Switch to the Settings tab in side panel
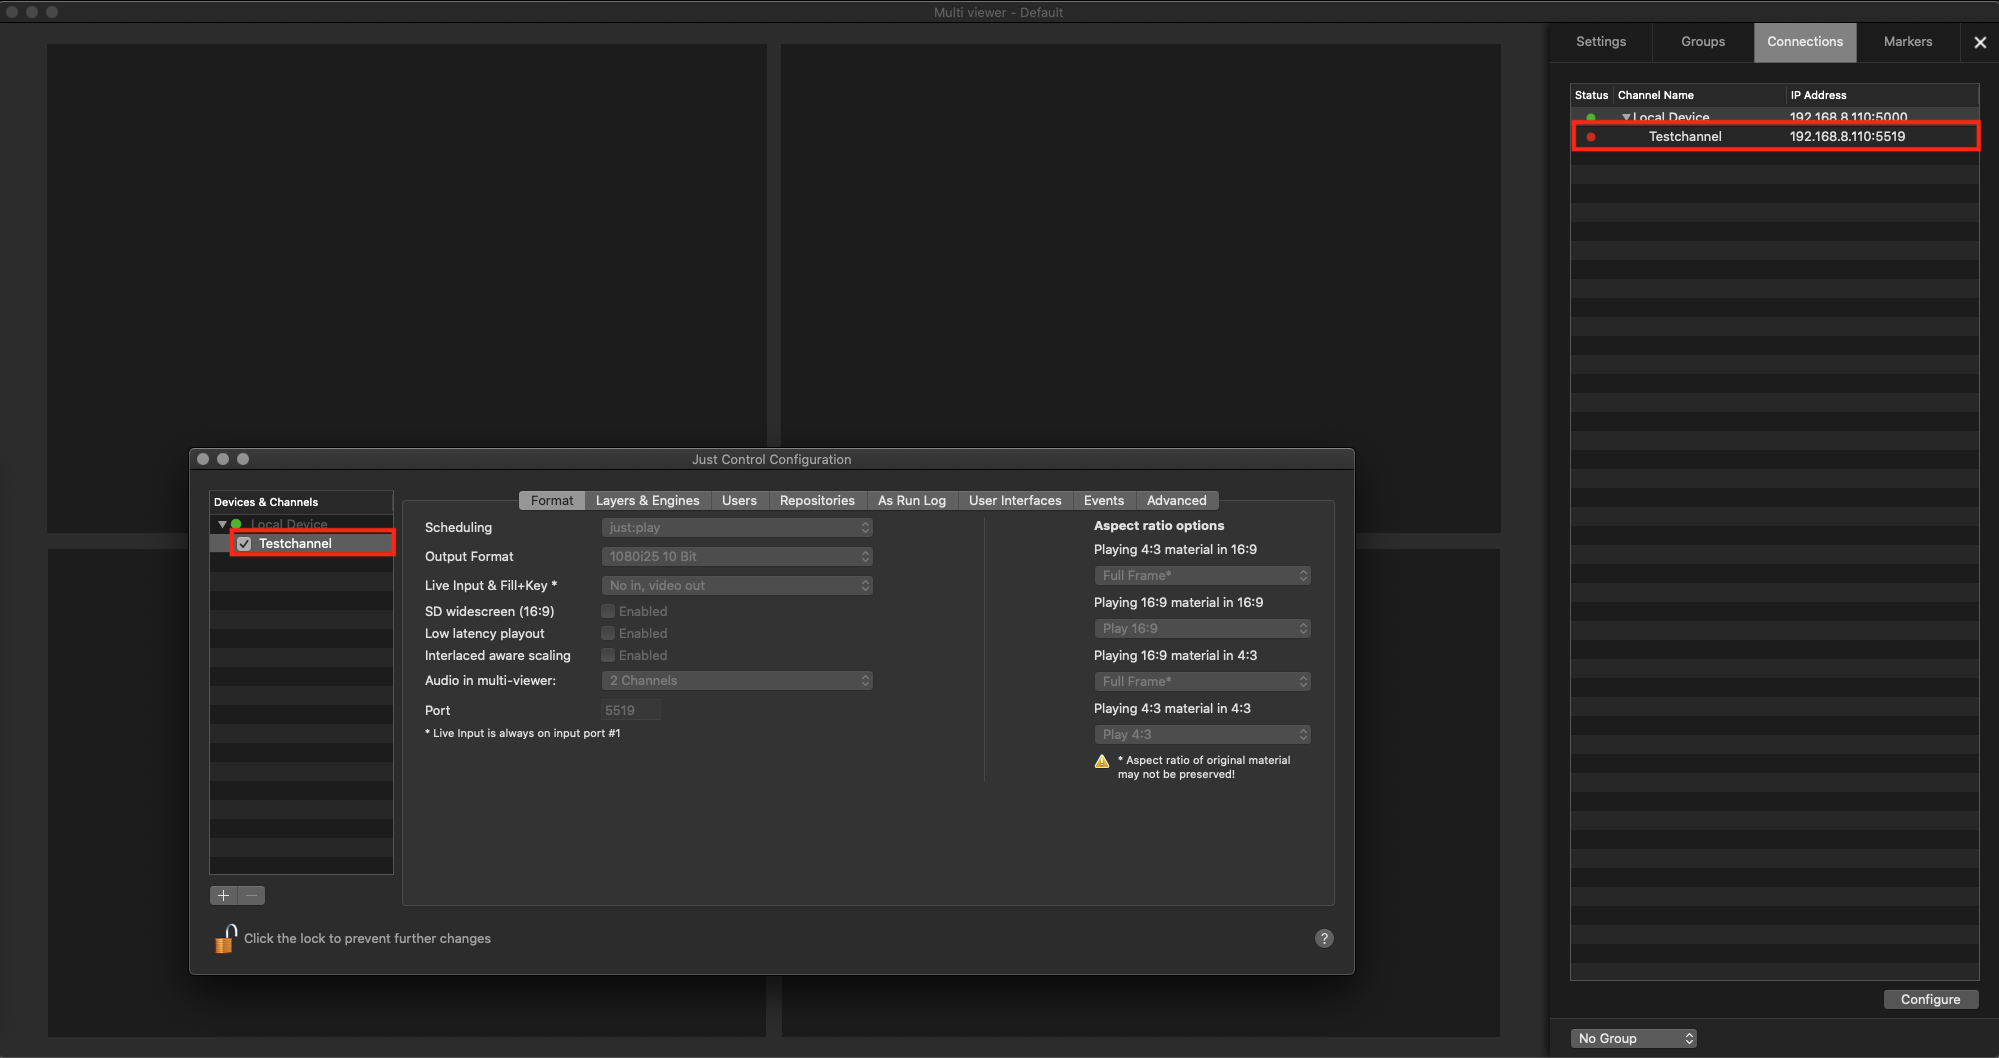Screen dimensions: 1999x1058 coord(1601,42)
